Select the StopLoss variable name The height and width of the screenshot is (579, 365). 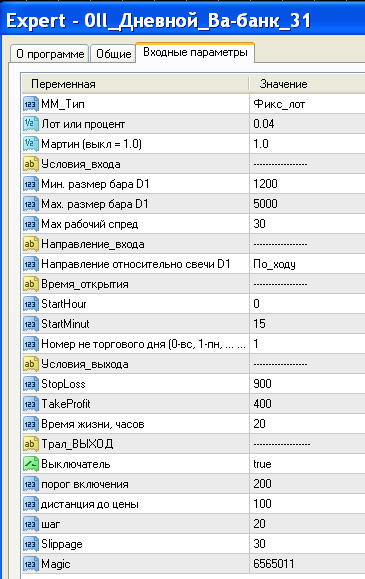click(x=63, y=384)
